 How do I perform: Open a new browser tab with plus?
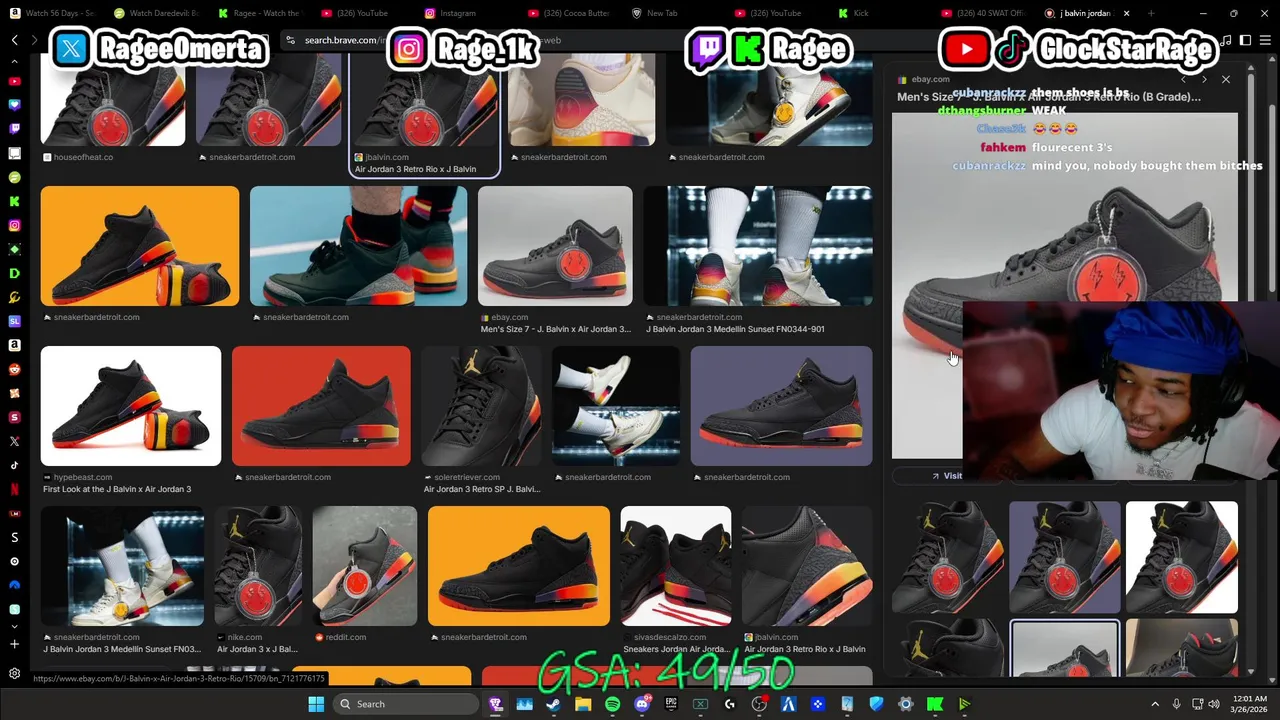pos(1151,13)
